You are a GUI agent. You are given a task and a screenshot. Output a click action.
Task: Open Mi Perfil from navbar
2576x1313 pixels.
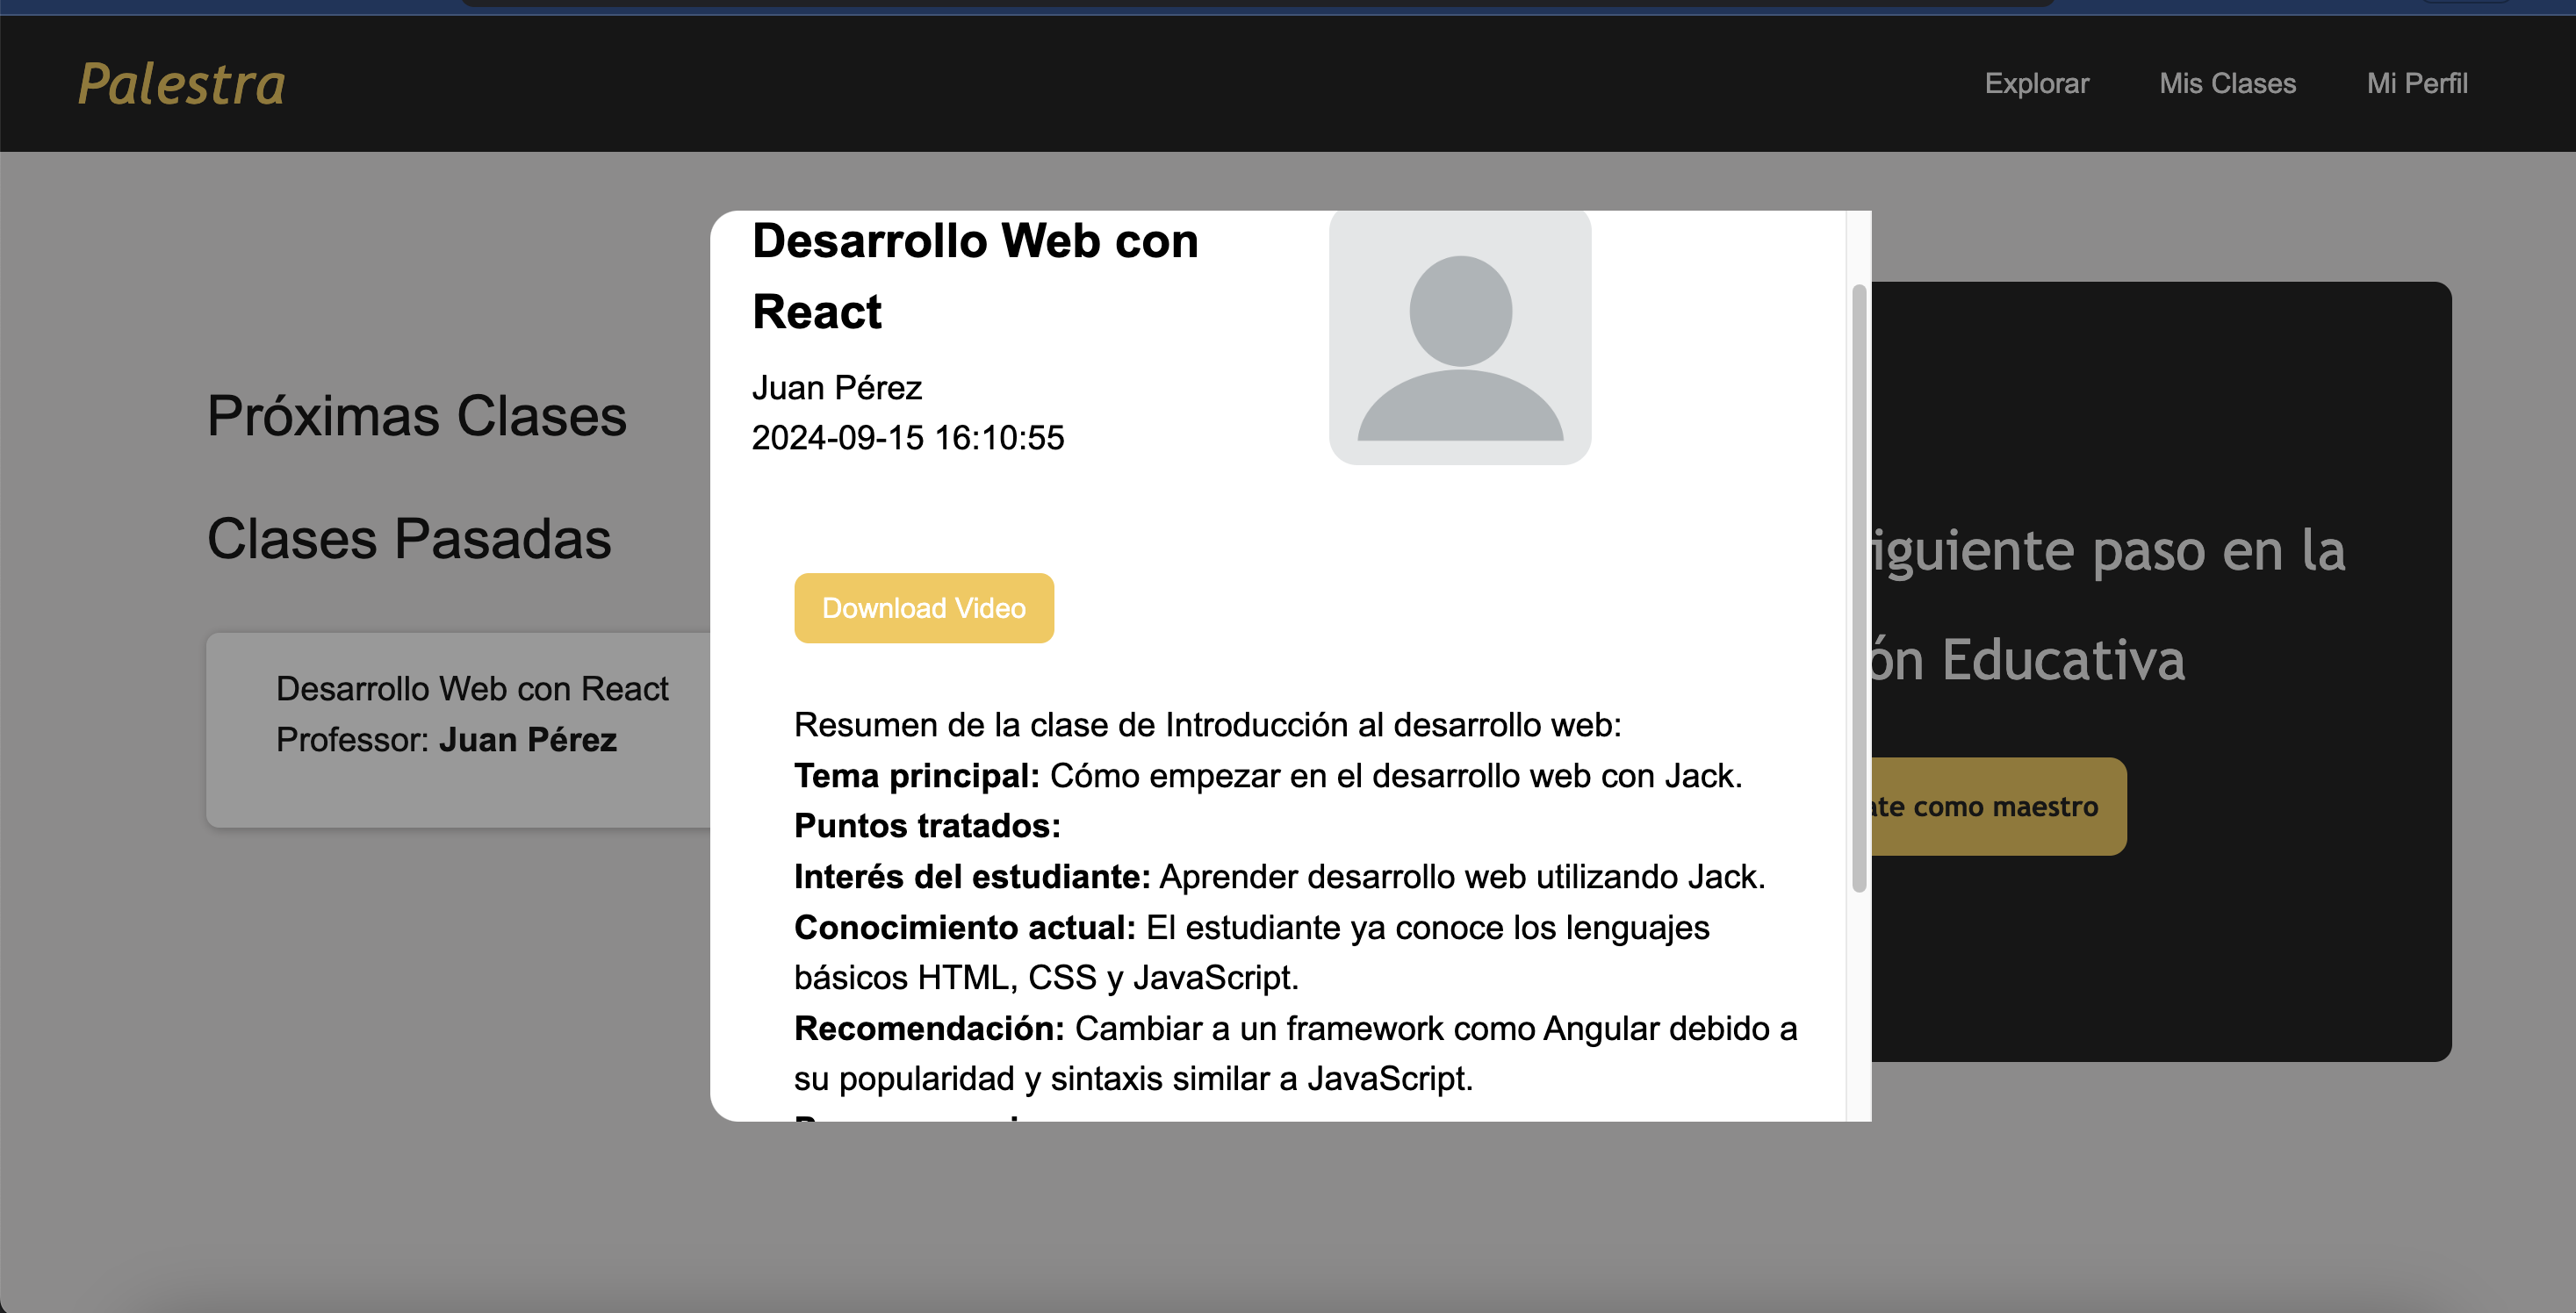[x=2416, y=84]
